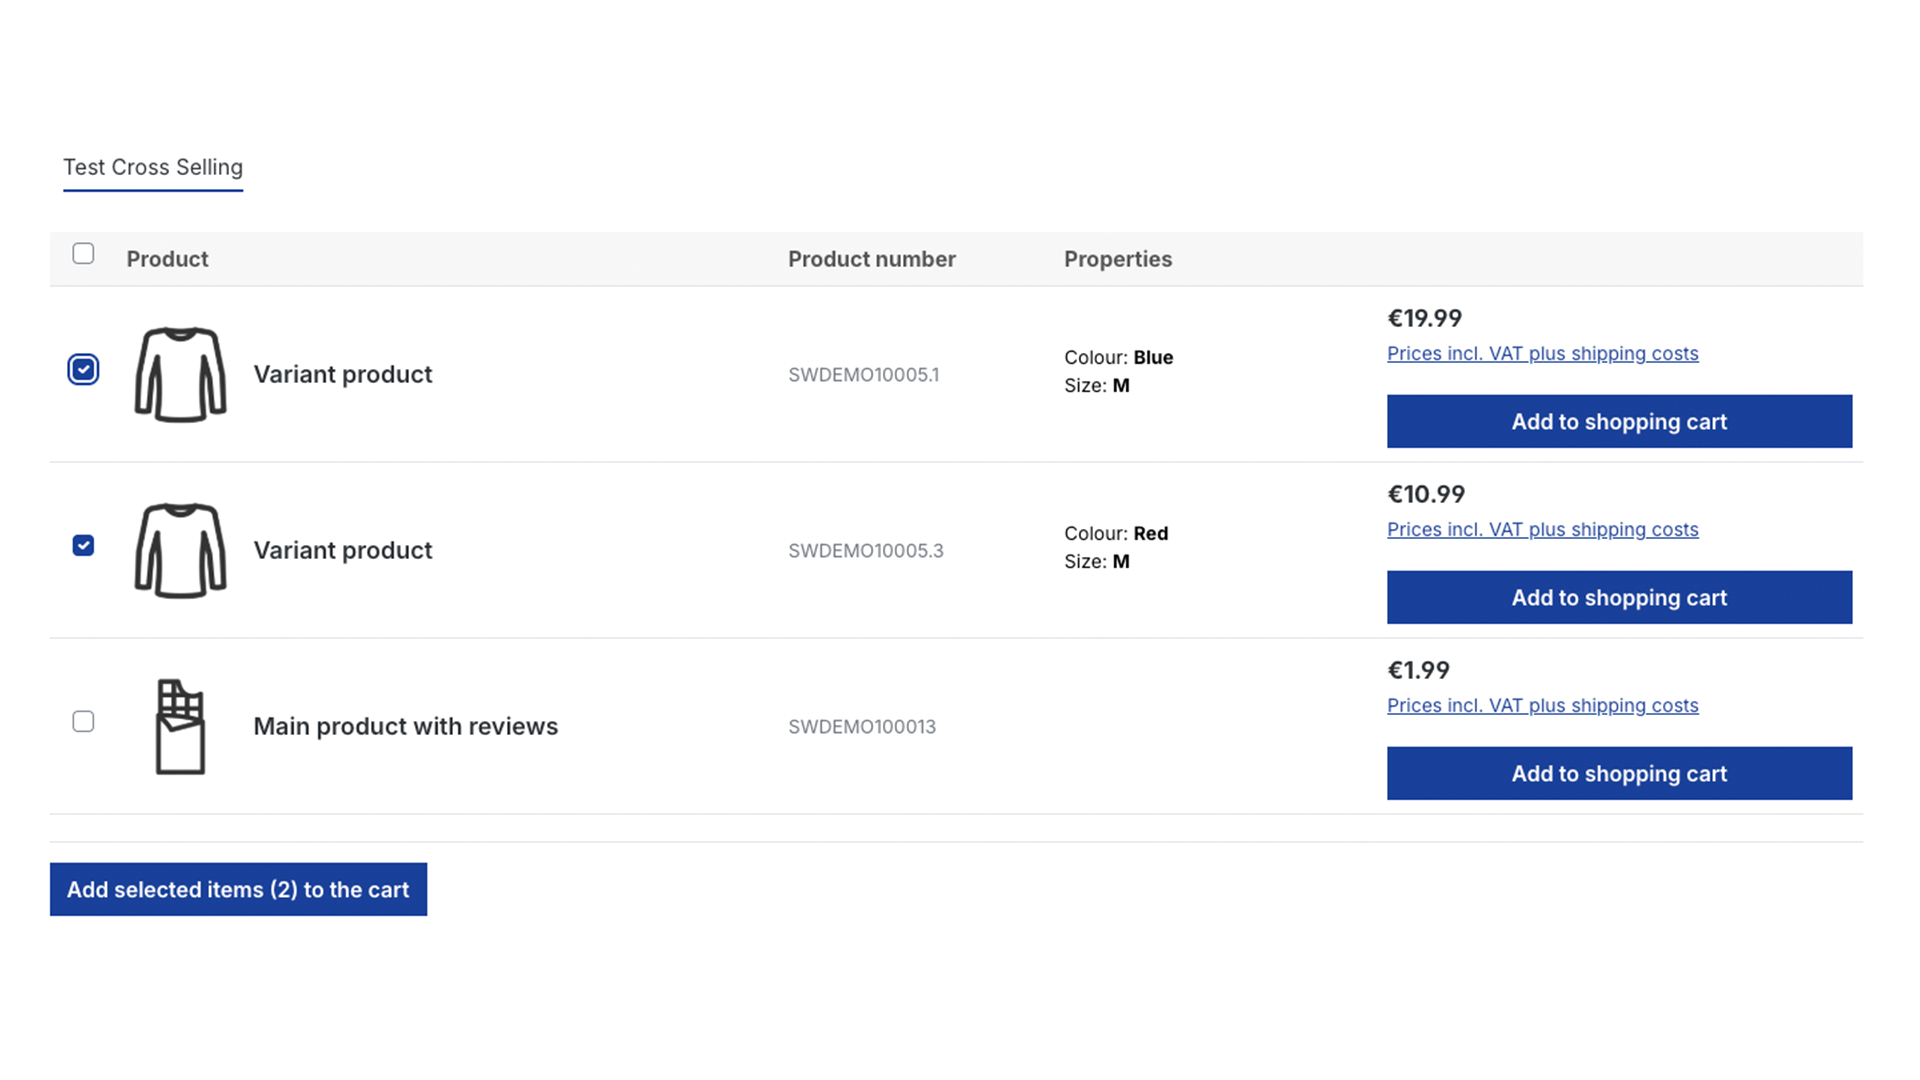Click the Product number column header
This screenshot has height=1080, width=1920.
[871, 259]
